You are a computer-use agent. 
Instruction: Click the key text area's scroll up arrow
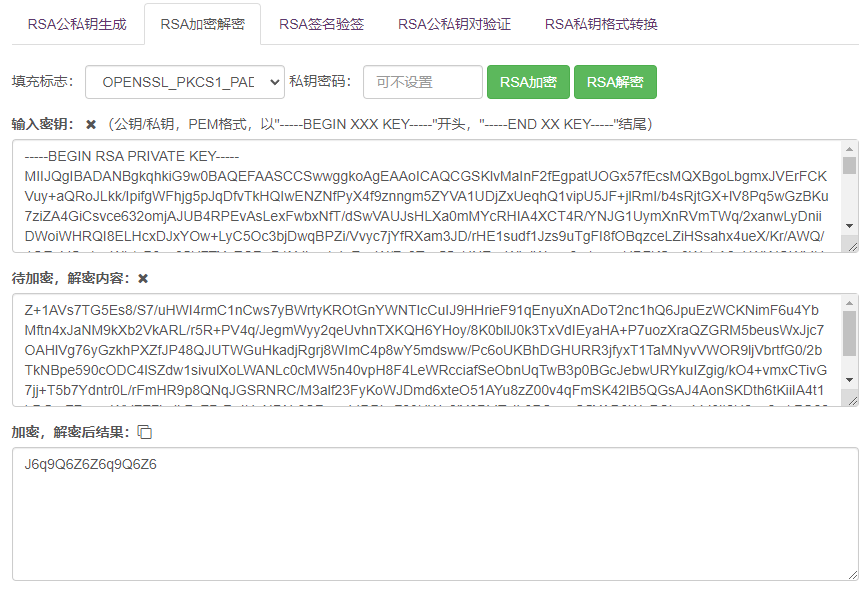coord(850,148)
